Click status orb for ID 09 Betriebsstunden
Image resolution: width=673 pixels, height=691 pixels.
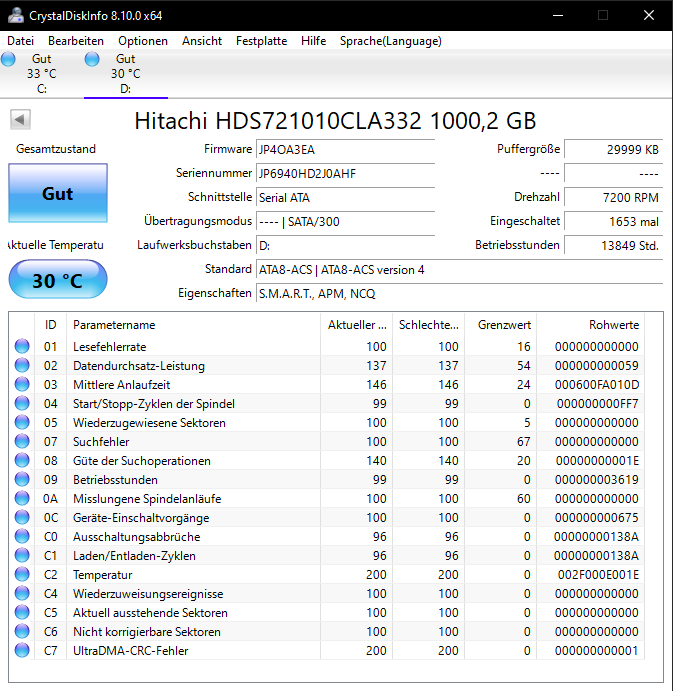(x=22, y=479)
